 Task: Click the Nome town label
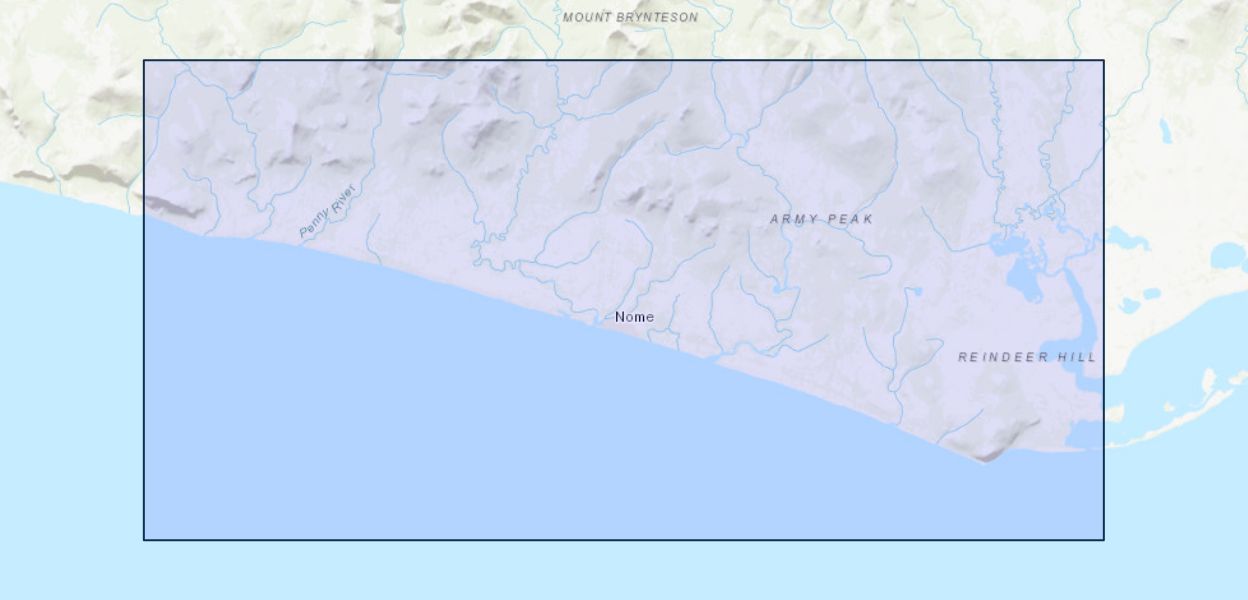[634, 317]
